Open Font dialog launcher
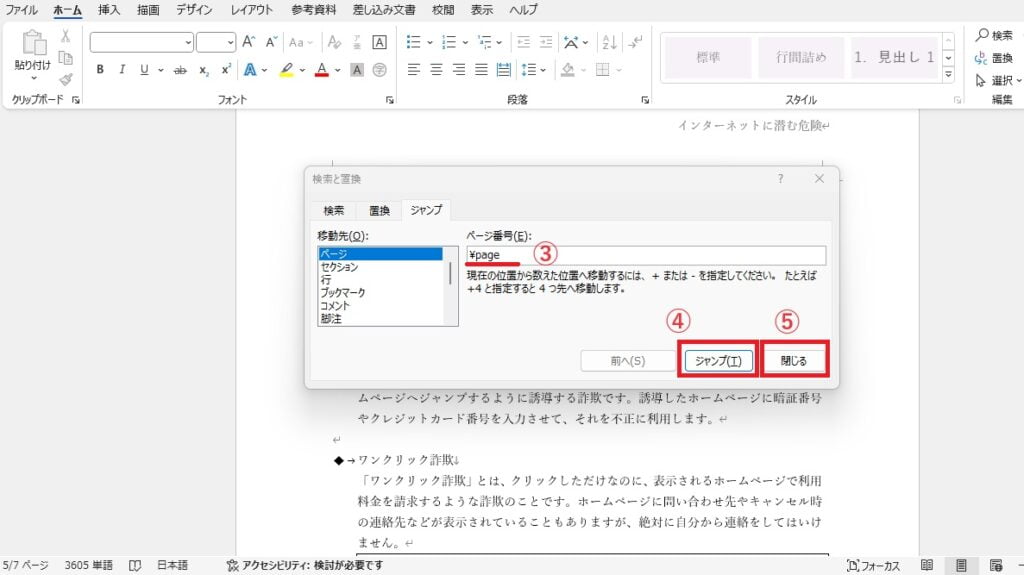1024x575 pixels. coord(390,100)
